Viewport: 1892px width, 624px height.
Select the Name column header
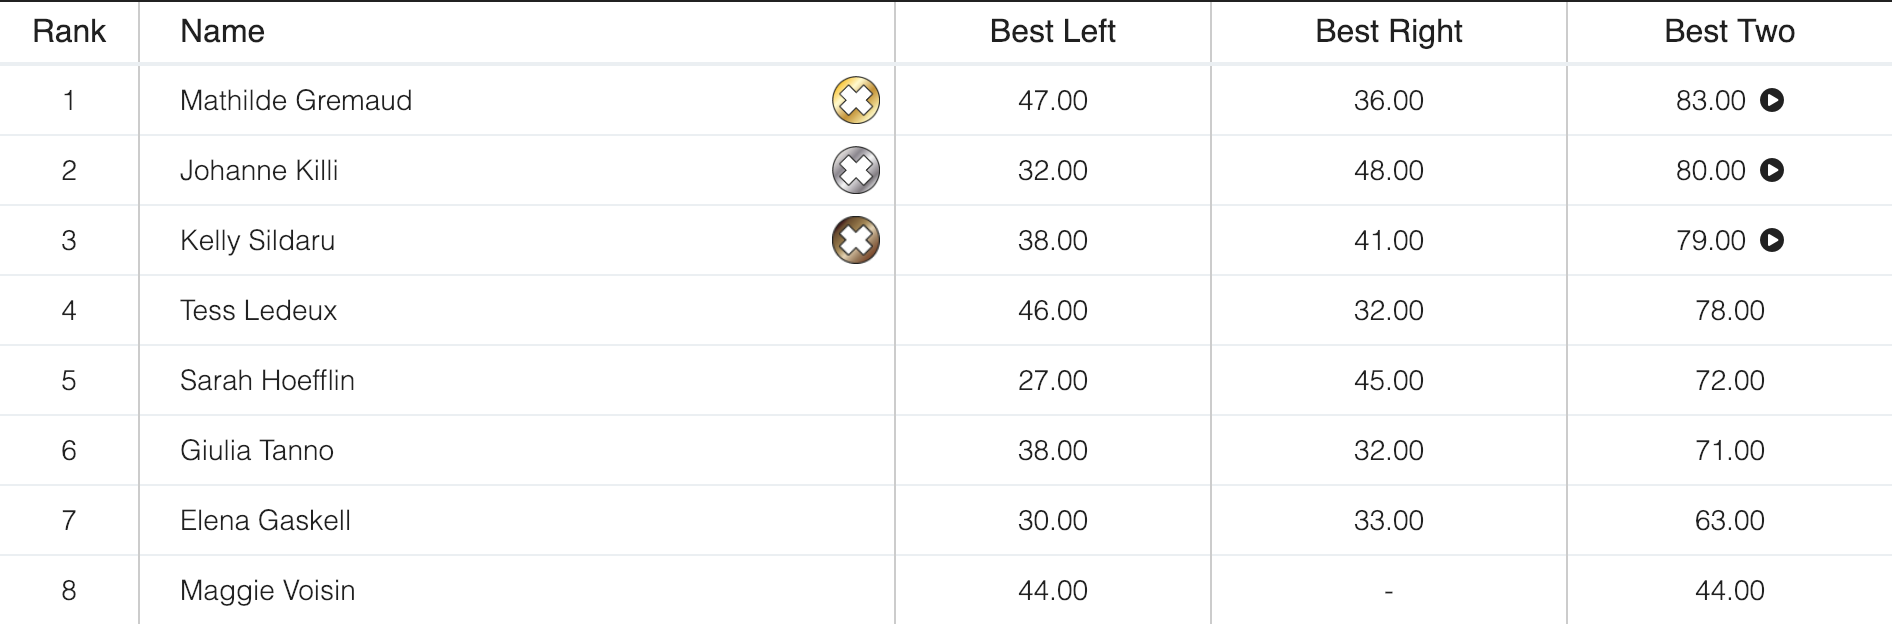[222, 31]
